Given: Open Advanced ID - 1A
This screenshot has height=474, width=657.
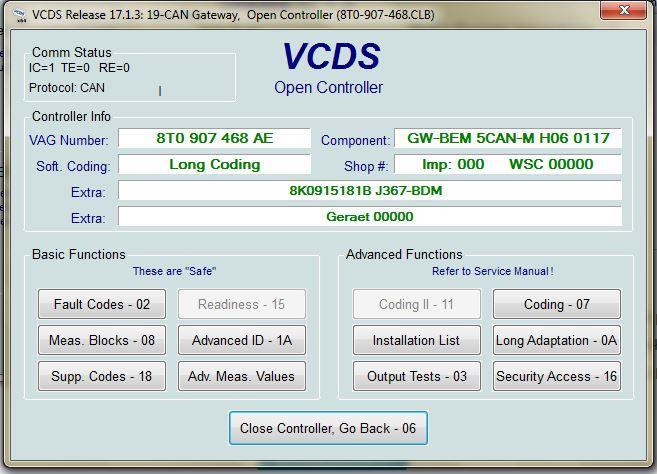Looking at the screenshot, I should [x=242, y=340].
